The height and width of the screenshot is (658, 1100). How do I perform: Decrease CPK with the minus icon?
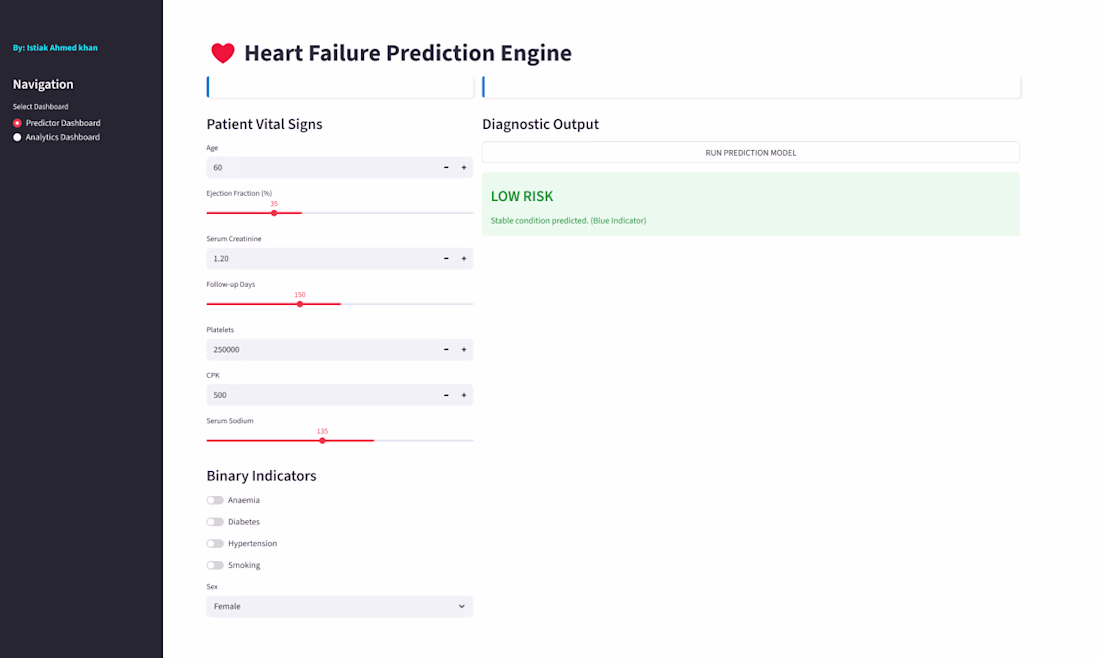tap(446, 395)
